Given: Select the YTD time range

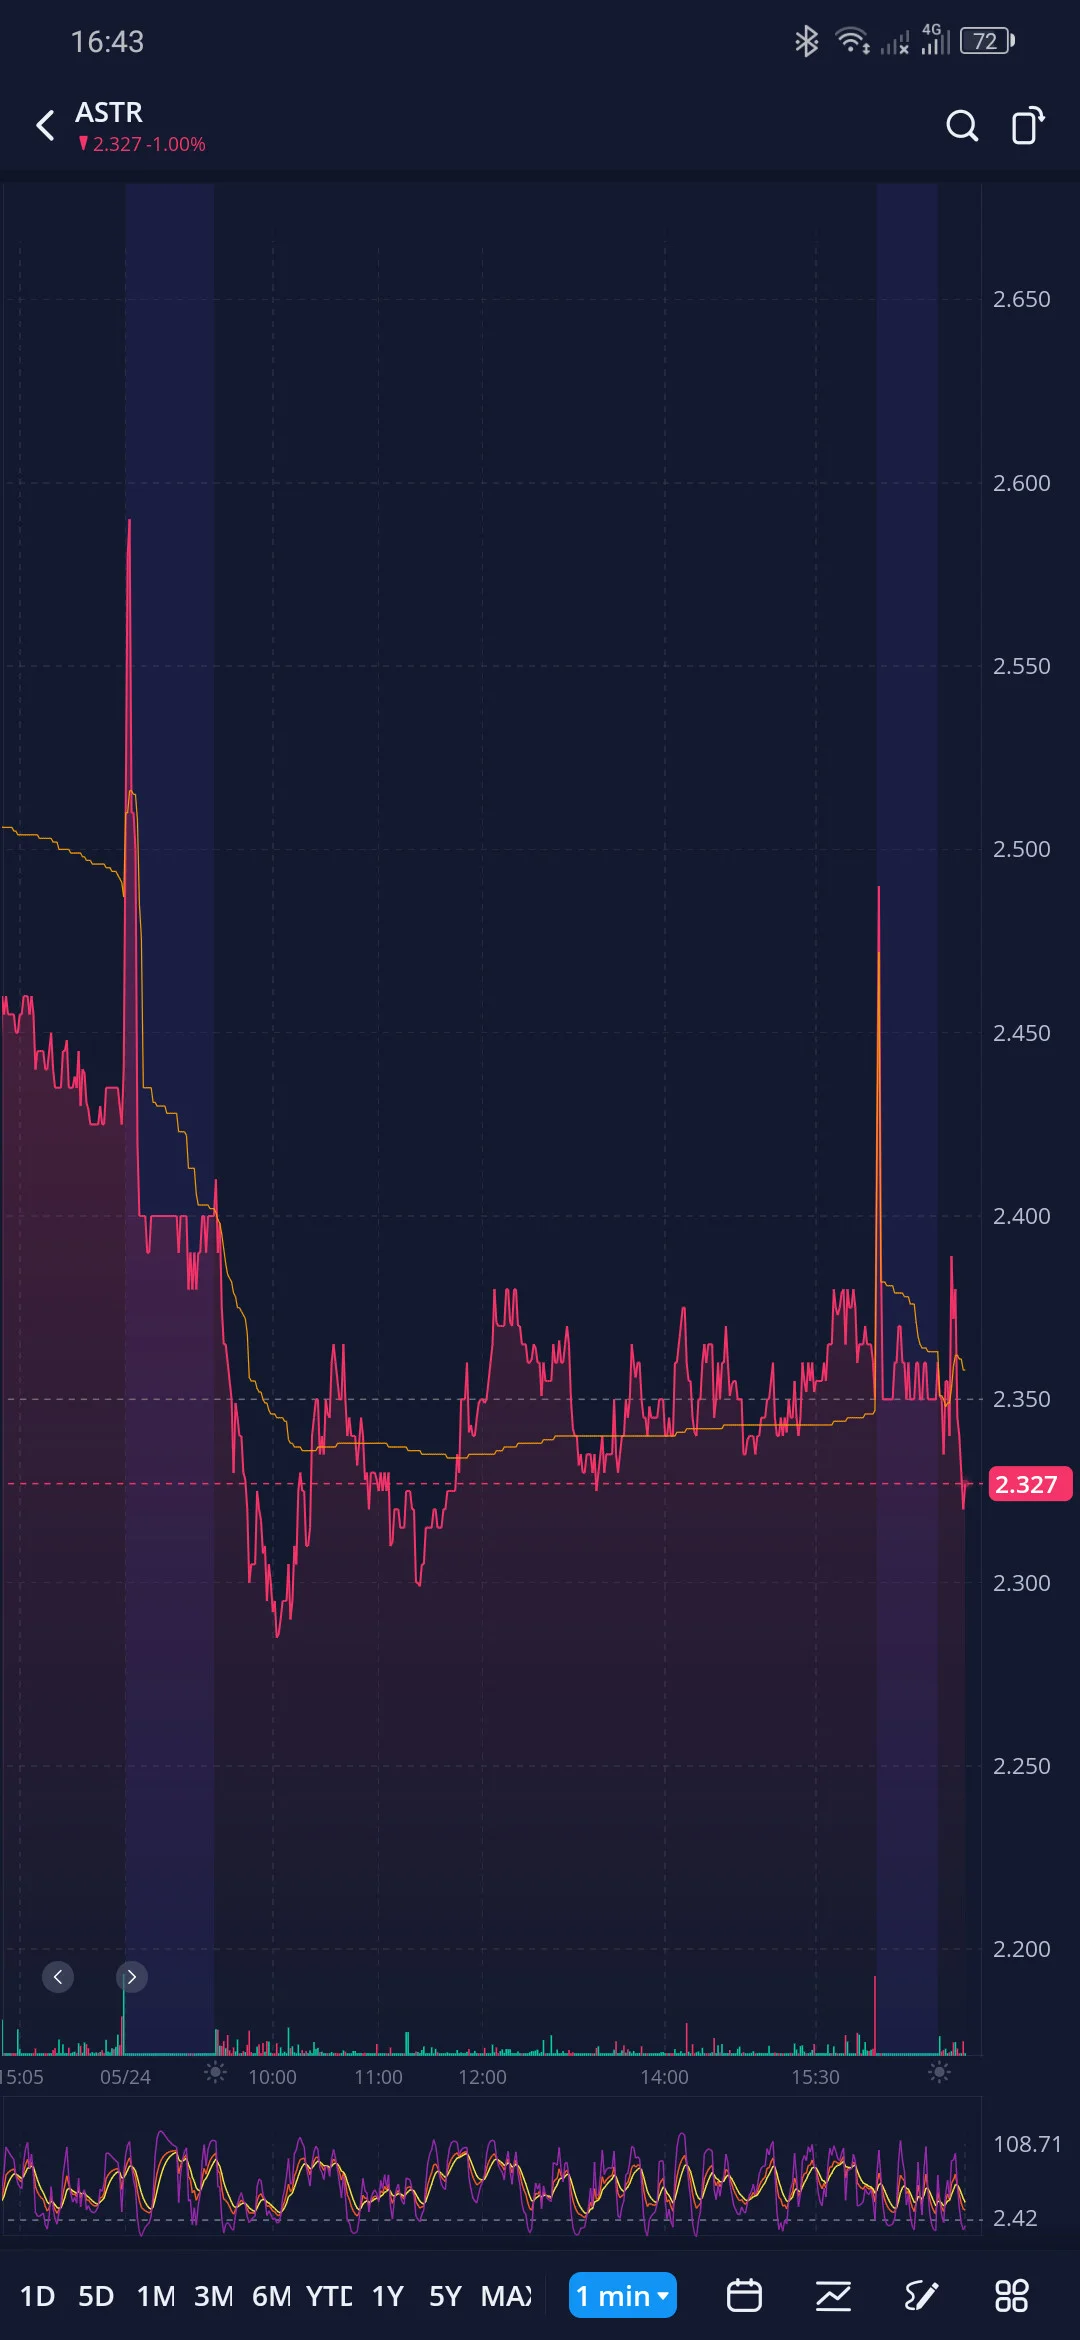Looking at the screenshot, I should click(329, 2296).
